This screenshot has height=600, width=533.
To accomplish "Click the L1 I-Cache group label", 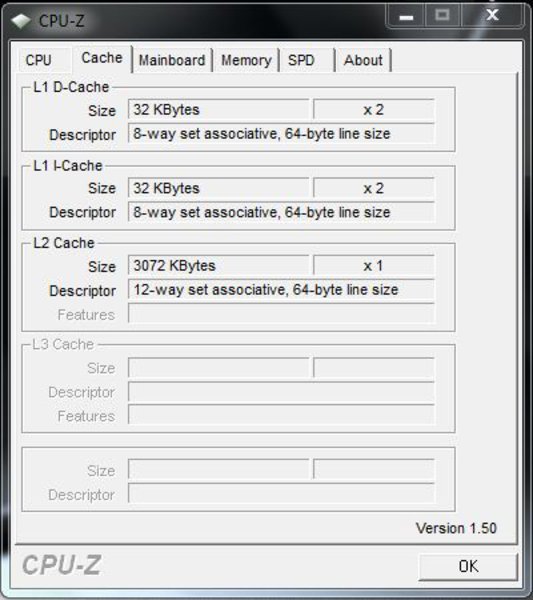I will pos(68,166).
